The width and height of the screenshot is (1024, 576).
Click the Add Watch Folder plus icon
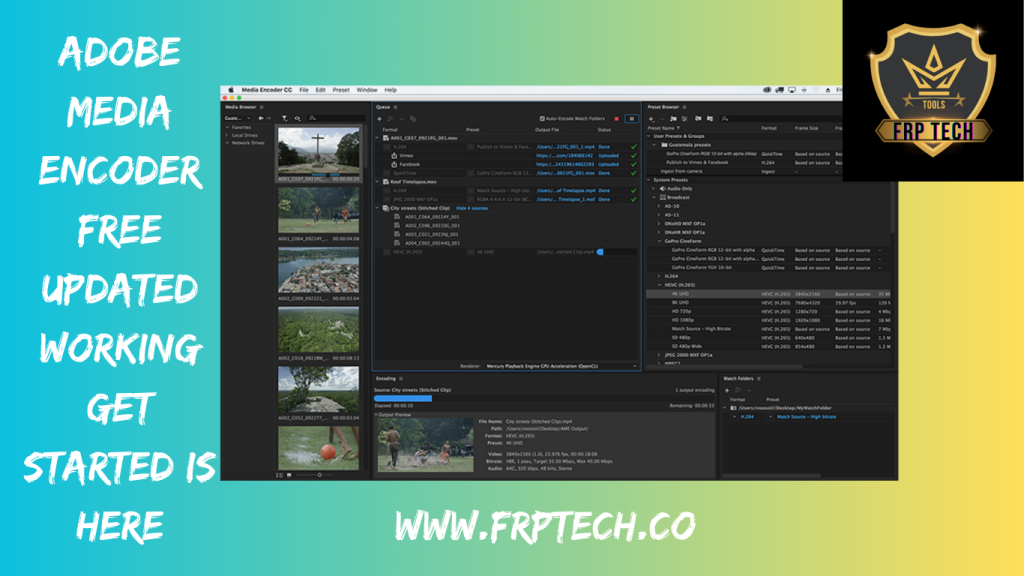727,390
